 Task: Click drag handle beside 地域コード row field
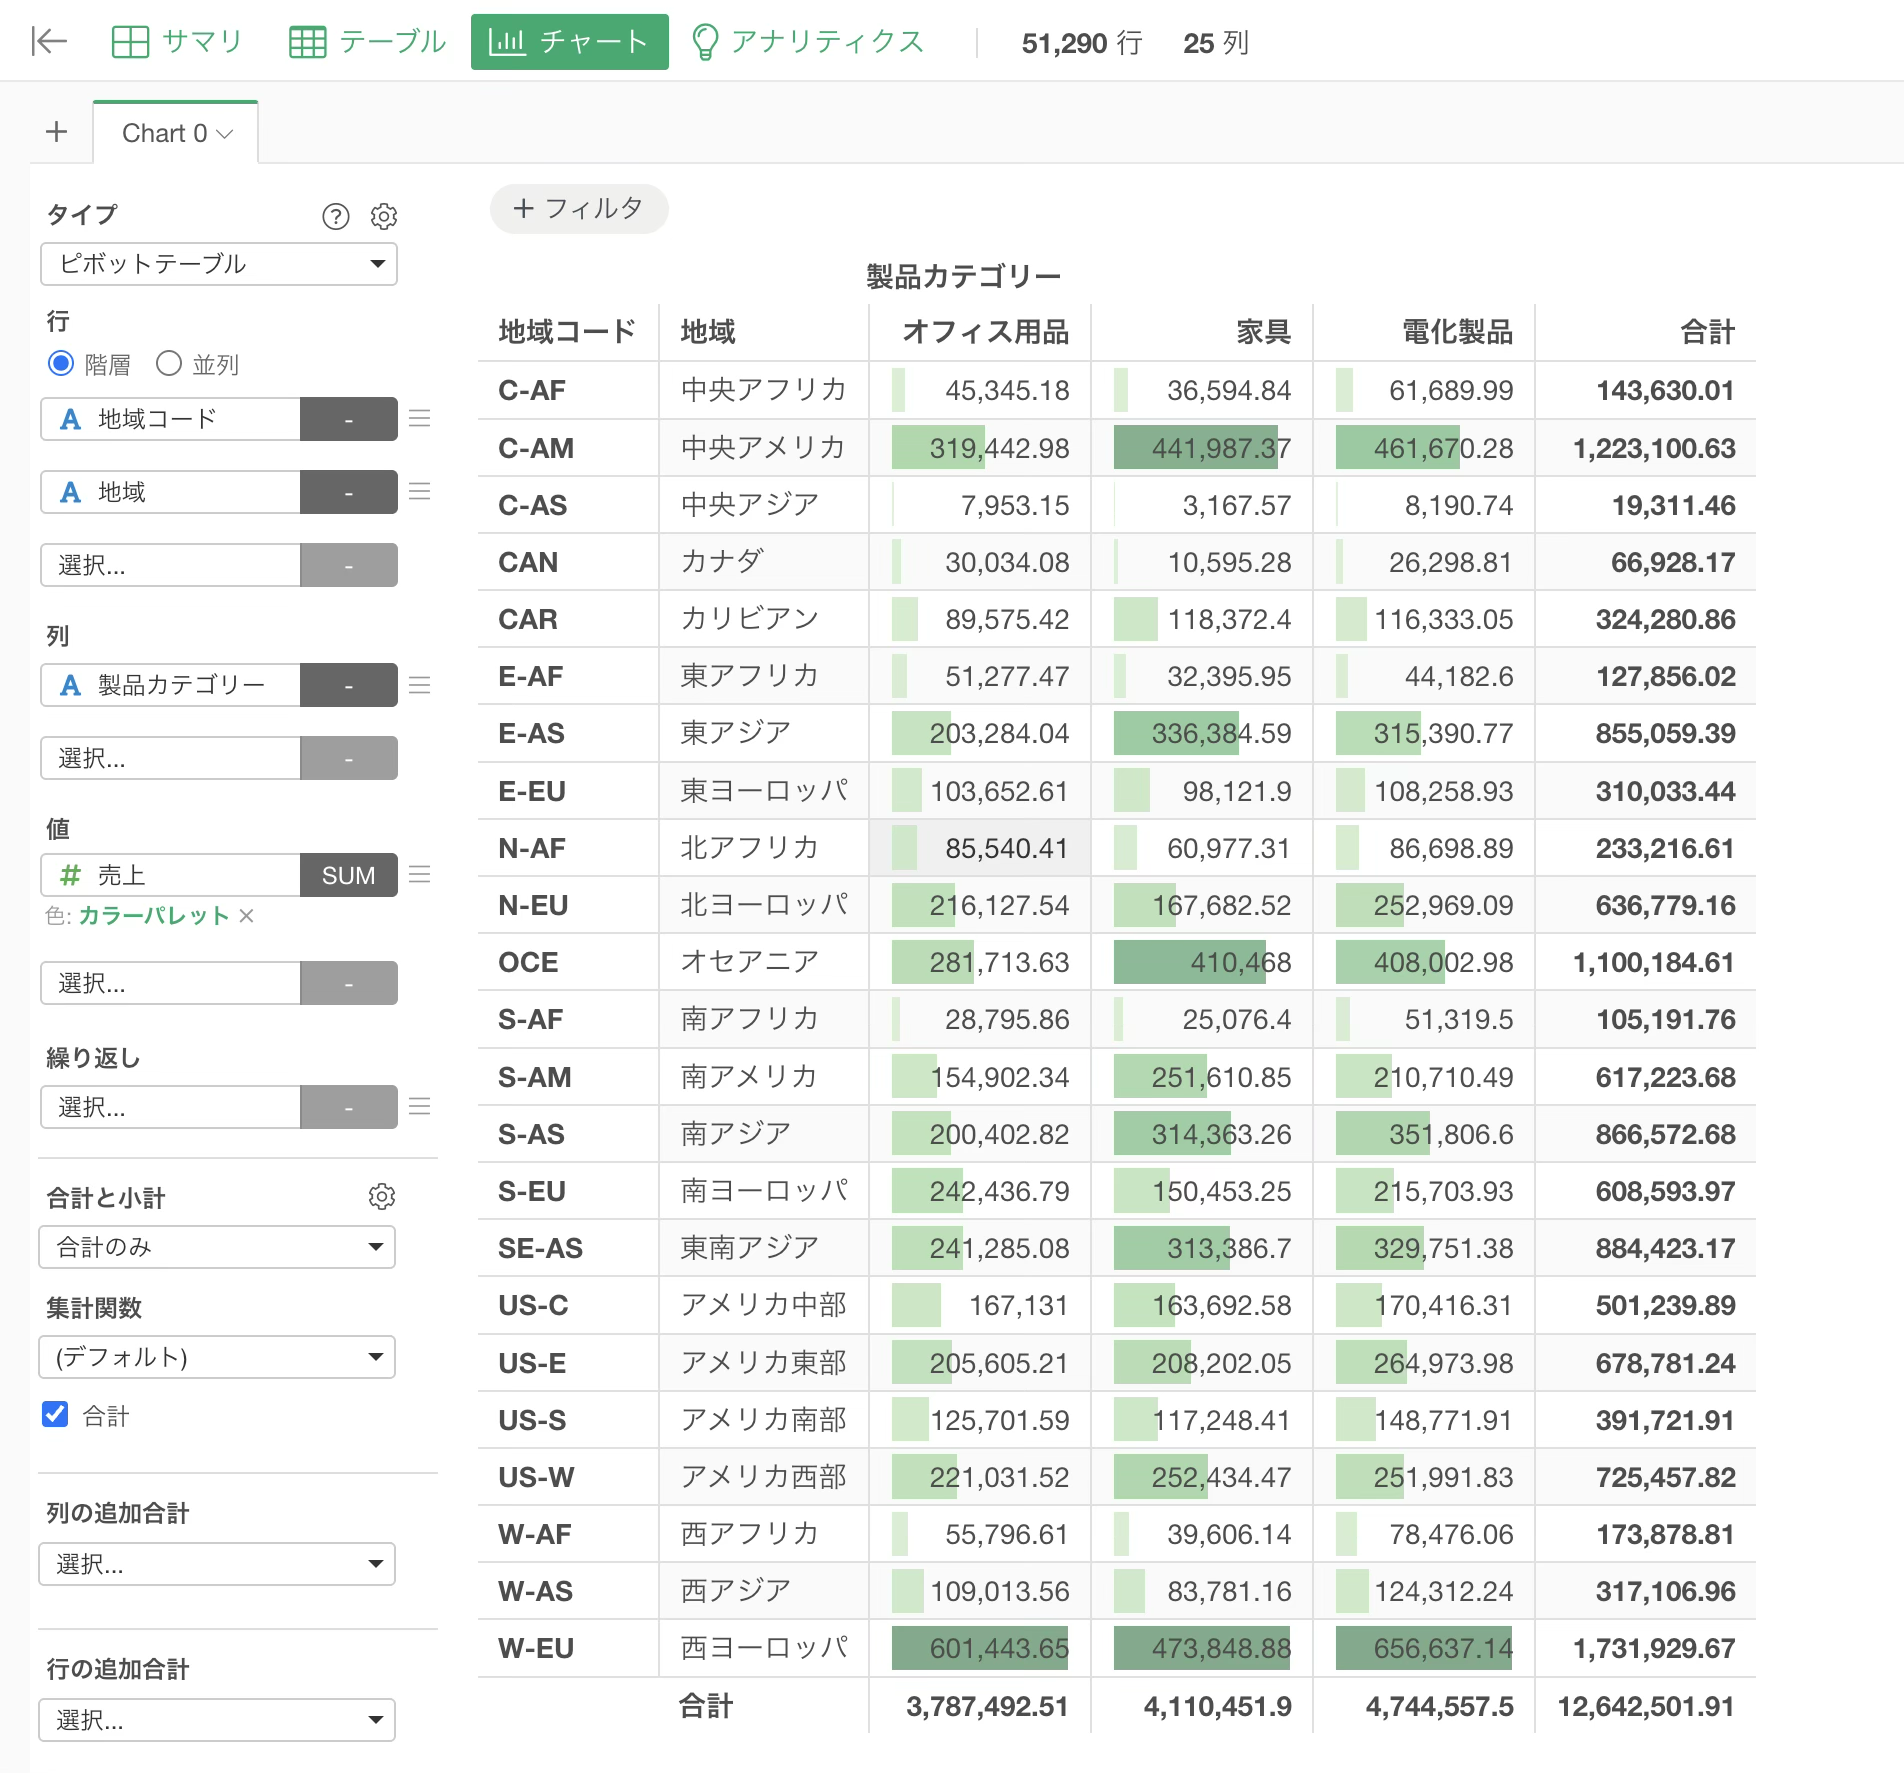click(x=420, y=419)
